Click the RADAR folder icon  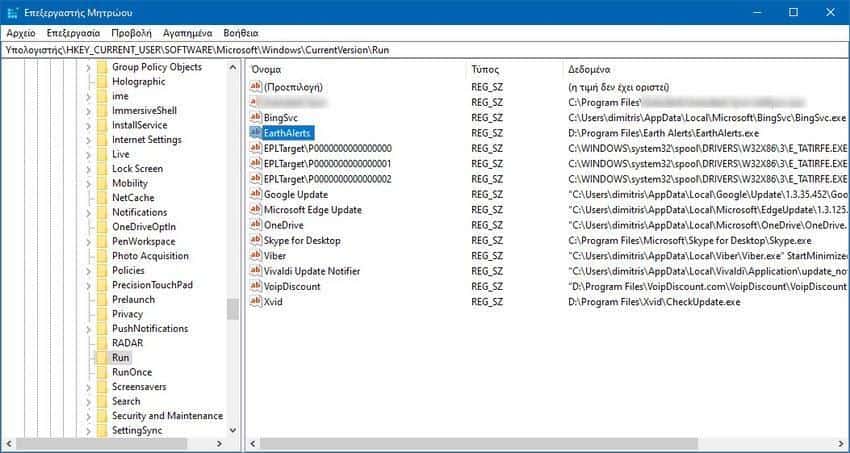[101, 343]
